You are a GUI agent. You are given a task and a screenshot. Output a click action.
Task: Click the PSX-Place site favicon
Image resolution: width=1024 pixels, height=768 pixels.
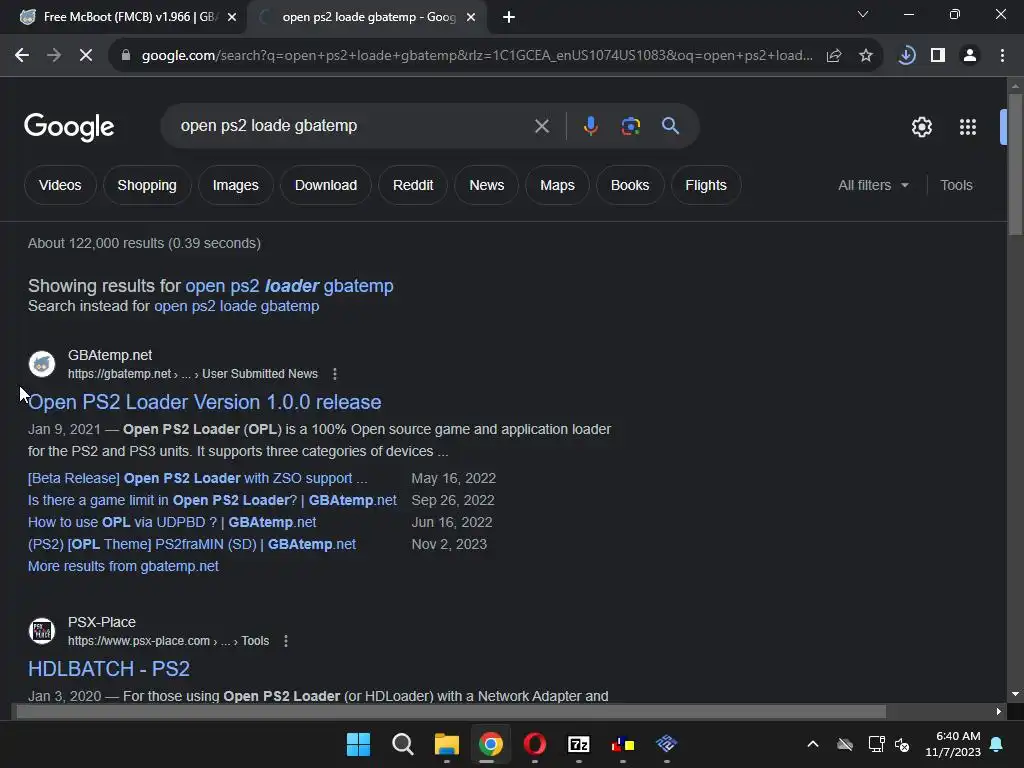tap(42, 631)
